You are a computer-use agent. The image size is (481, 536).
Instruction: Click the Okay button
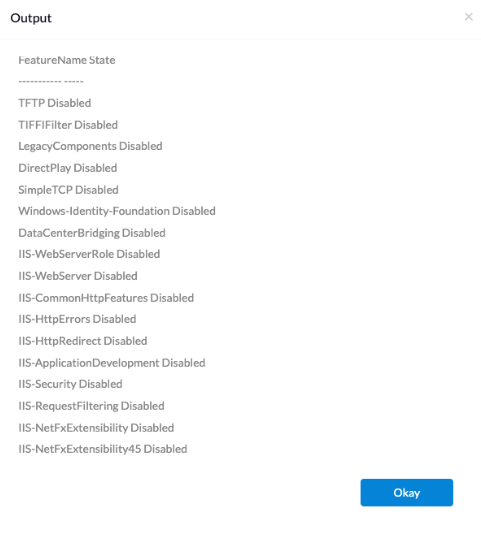[406, 493]
